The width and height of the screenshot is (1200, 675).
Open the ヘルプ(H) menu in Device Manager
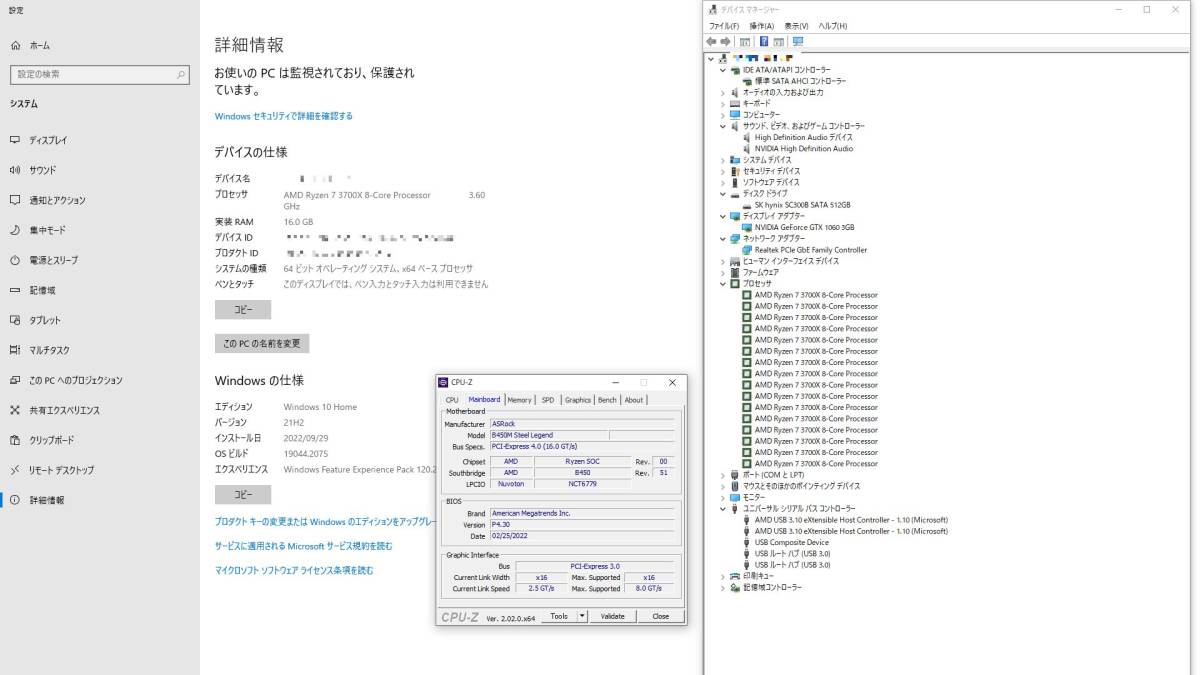pyautogui.click(x=833, y=26)
